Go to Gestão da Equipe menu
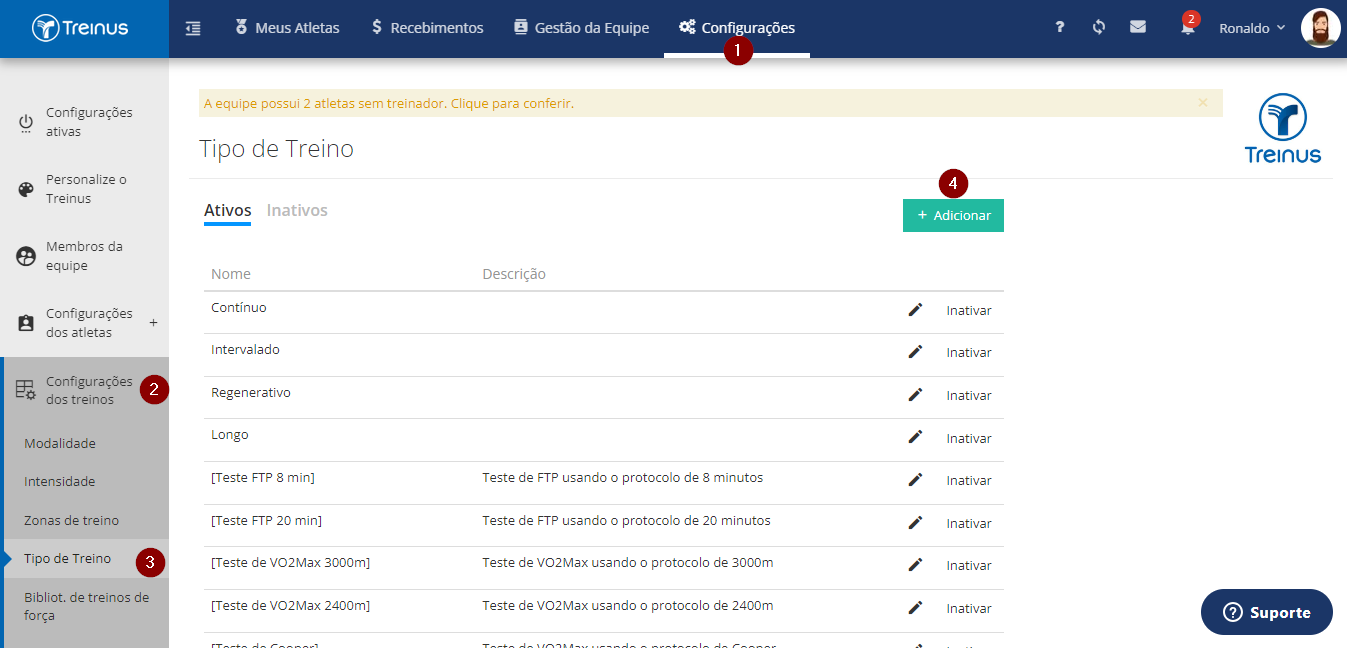The height and width of the screenshot is (648, 1347). 581,28
